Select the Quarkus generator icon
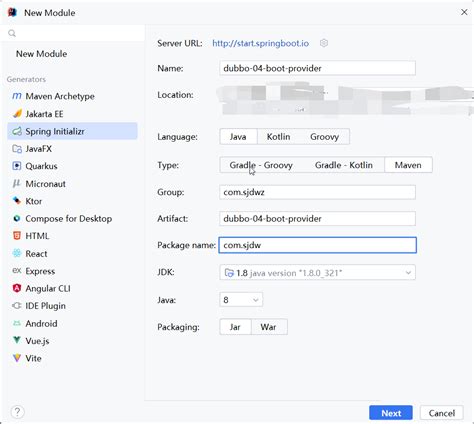Image resolution: width=474 pixels, height=424 pixels. (17, 166)
